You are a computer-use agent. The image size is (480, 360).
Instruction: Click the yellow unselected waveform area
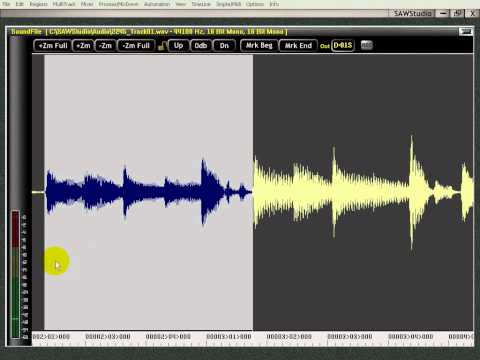click(363, 193)
